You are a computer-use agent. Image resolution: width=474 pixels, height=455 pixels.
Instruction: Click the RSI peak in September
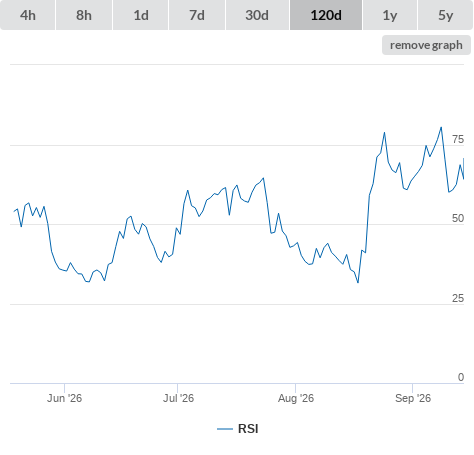[x=441, y=127]
